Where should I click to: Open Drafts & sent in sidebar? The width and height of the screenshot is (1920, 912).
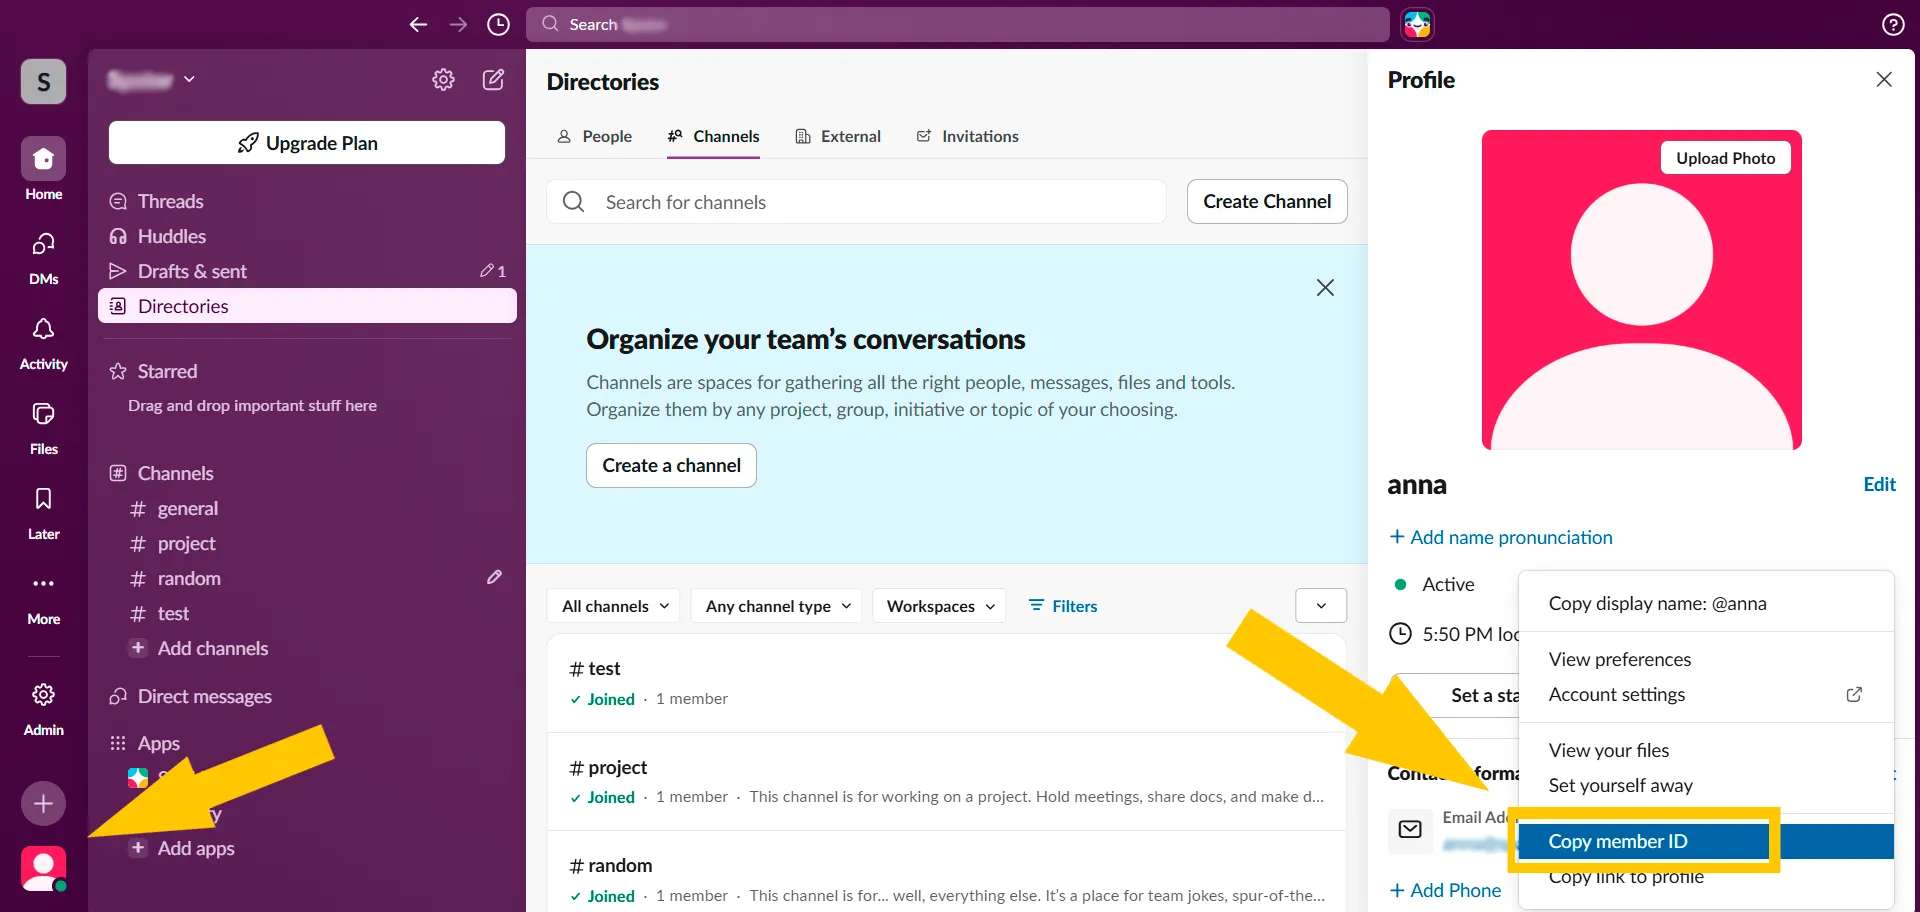(307, 271)
